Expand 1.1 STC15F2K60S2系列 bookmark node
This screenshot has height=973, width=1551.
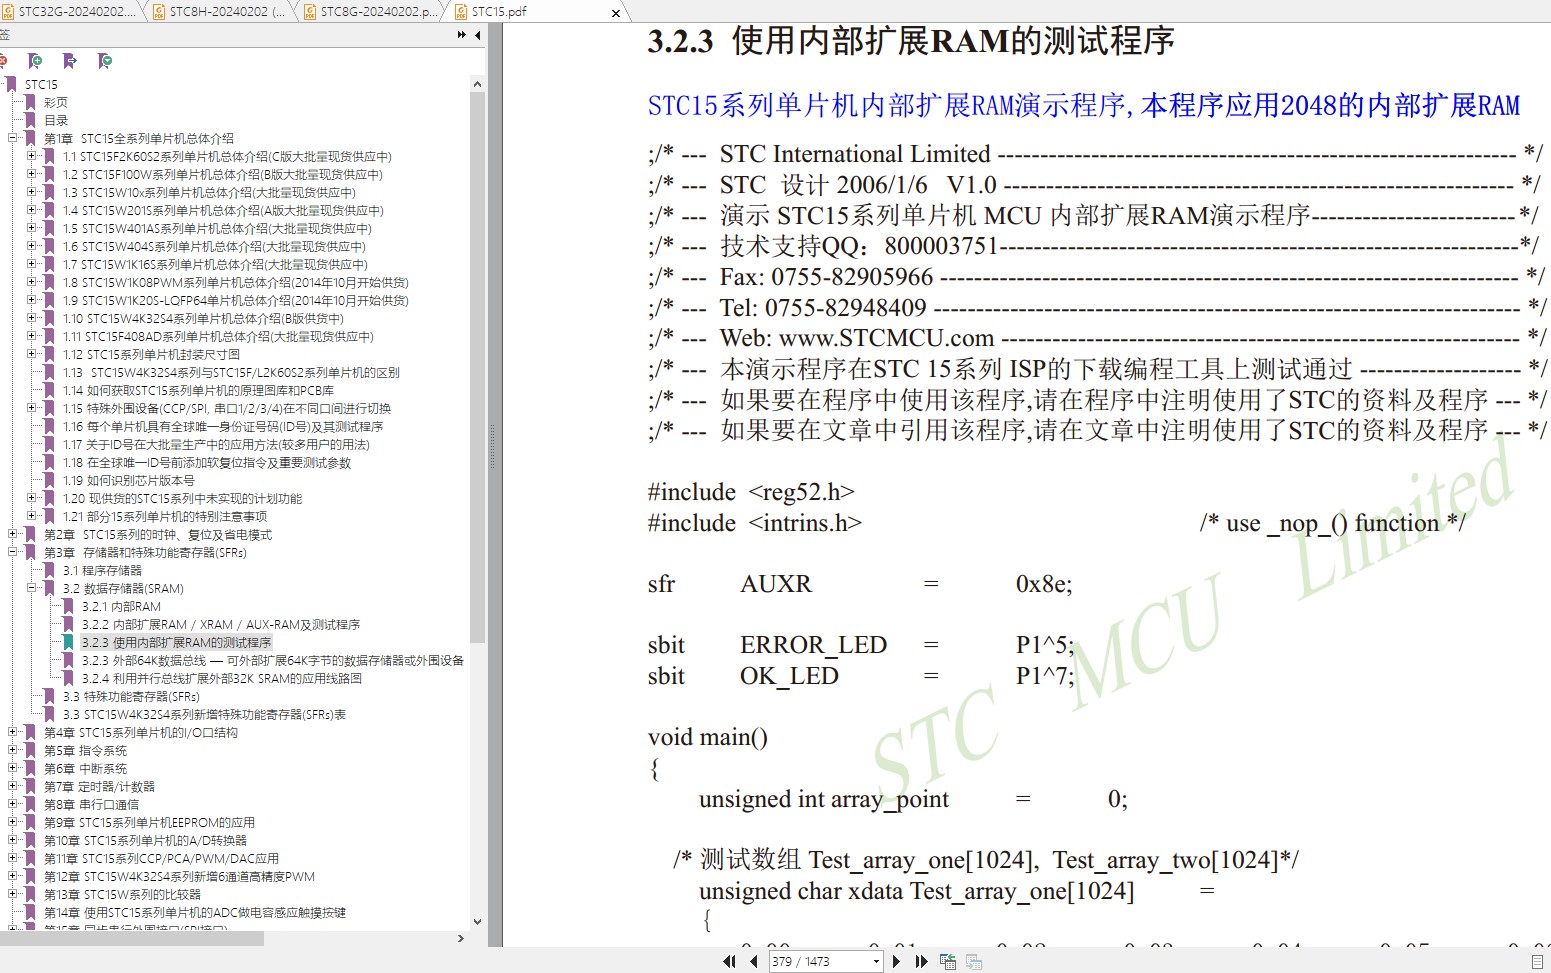32,156
